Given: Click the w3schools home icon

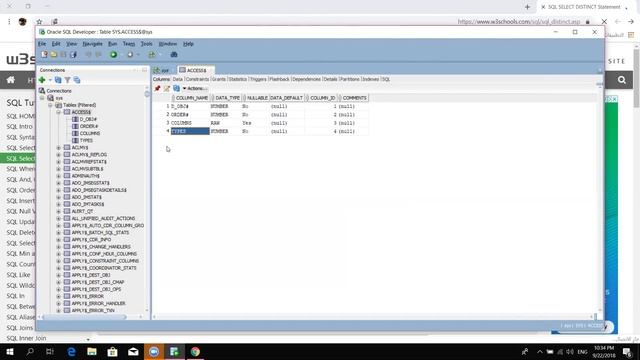Looking at the screenshot, I should 11,80.
